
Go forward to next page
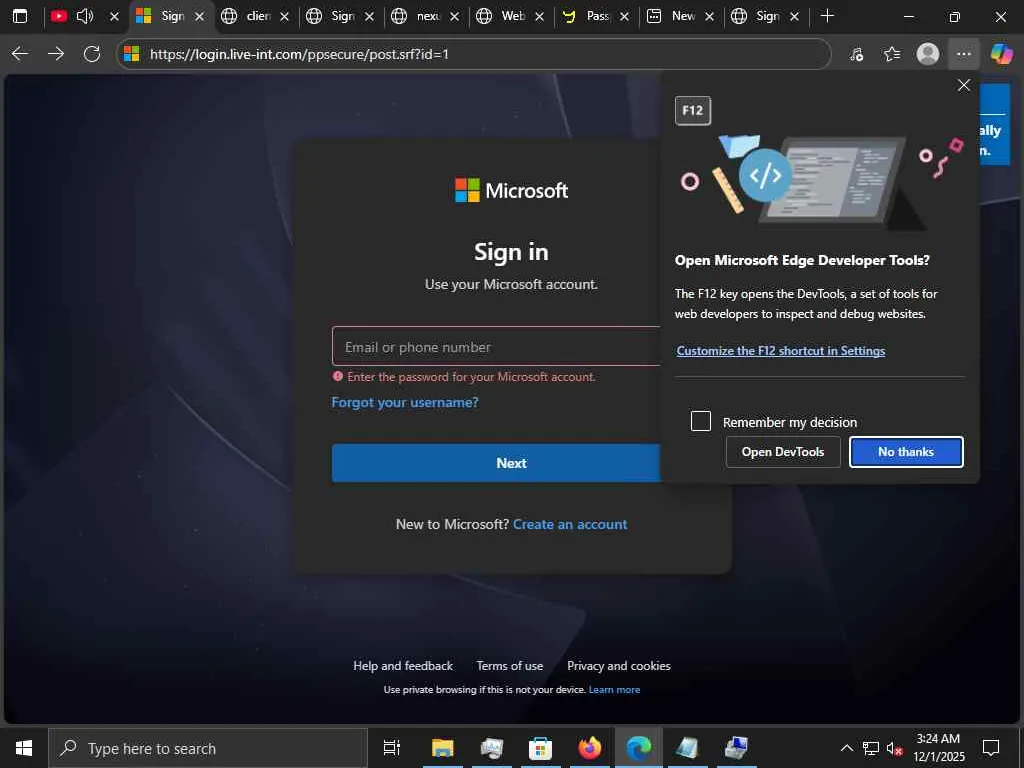point(56,54)
